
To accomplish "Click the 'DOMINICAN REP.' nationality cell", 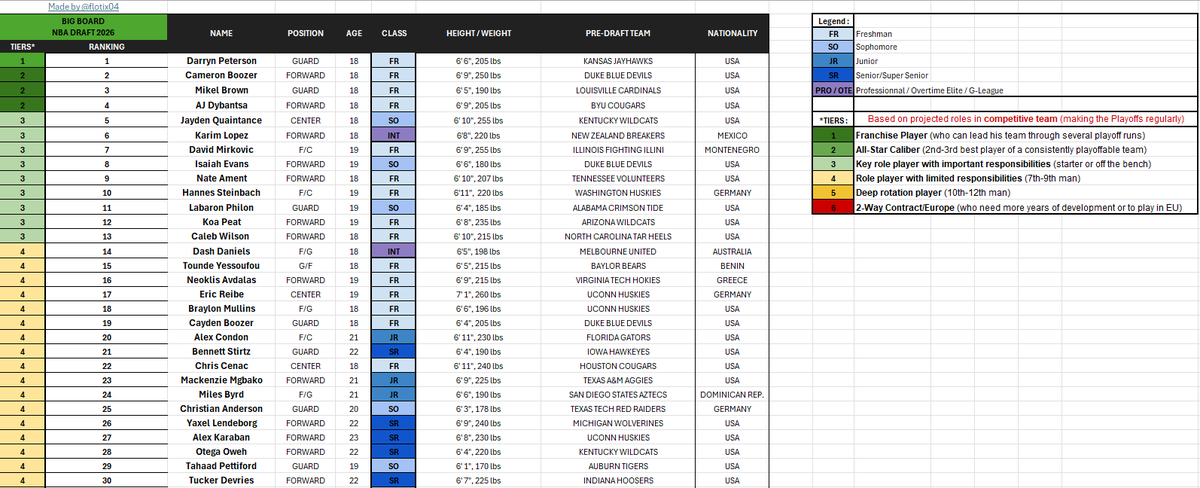I will coord(732,396).
